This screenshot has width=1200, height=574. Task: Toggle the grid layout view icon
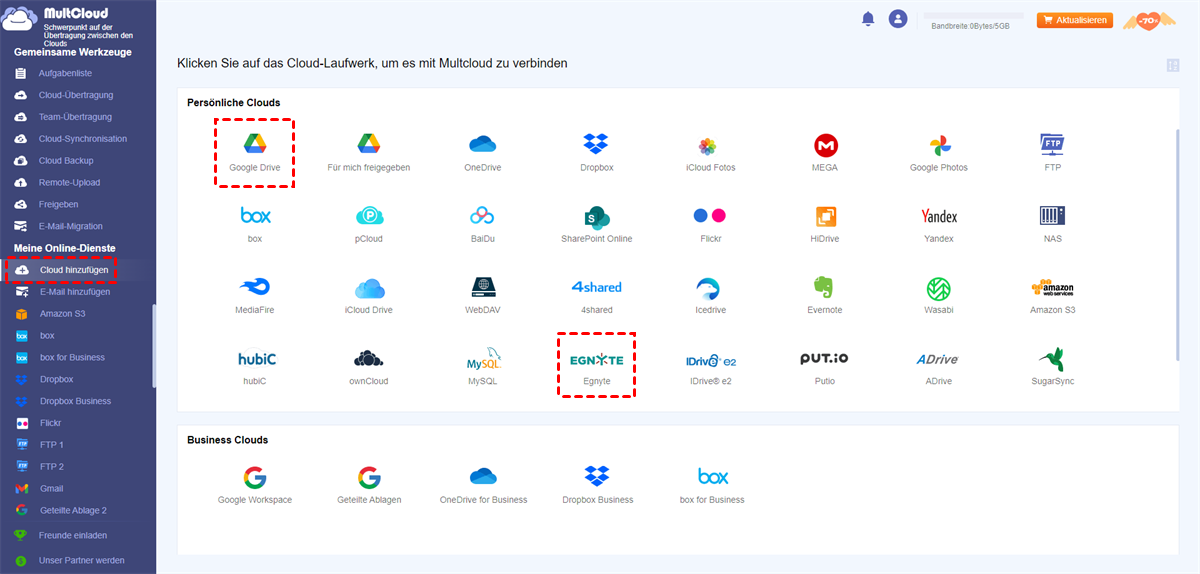[x=1173, y=65]
